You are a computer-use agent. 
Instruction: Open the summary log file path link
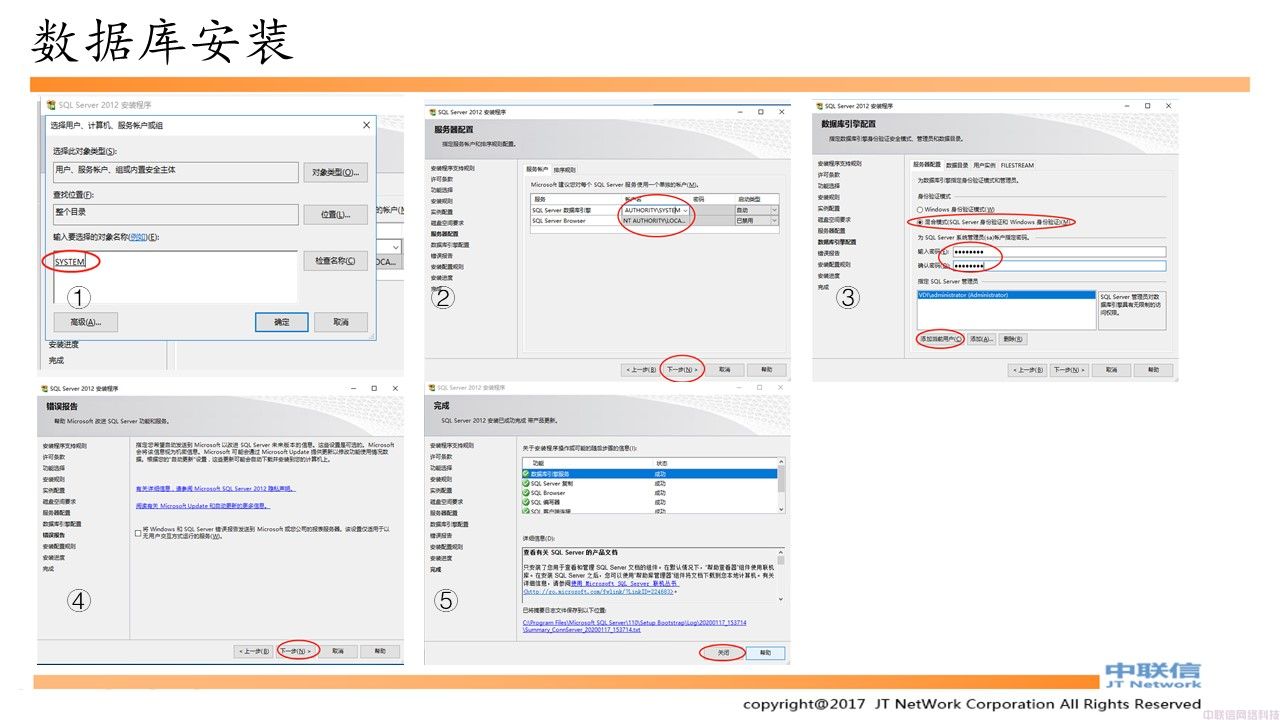click(634, 626)
